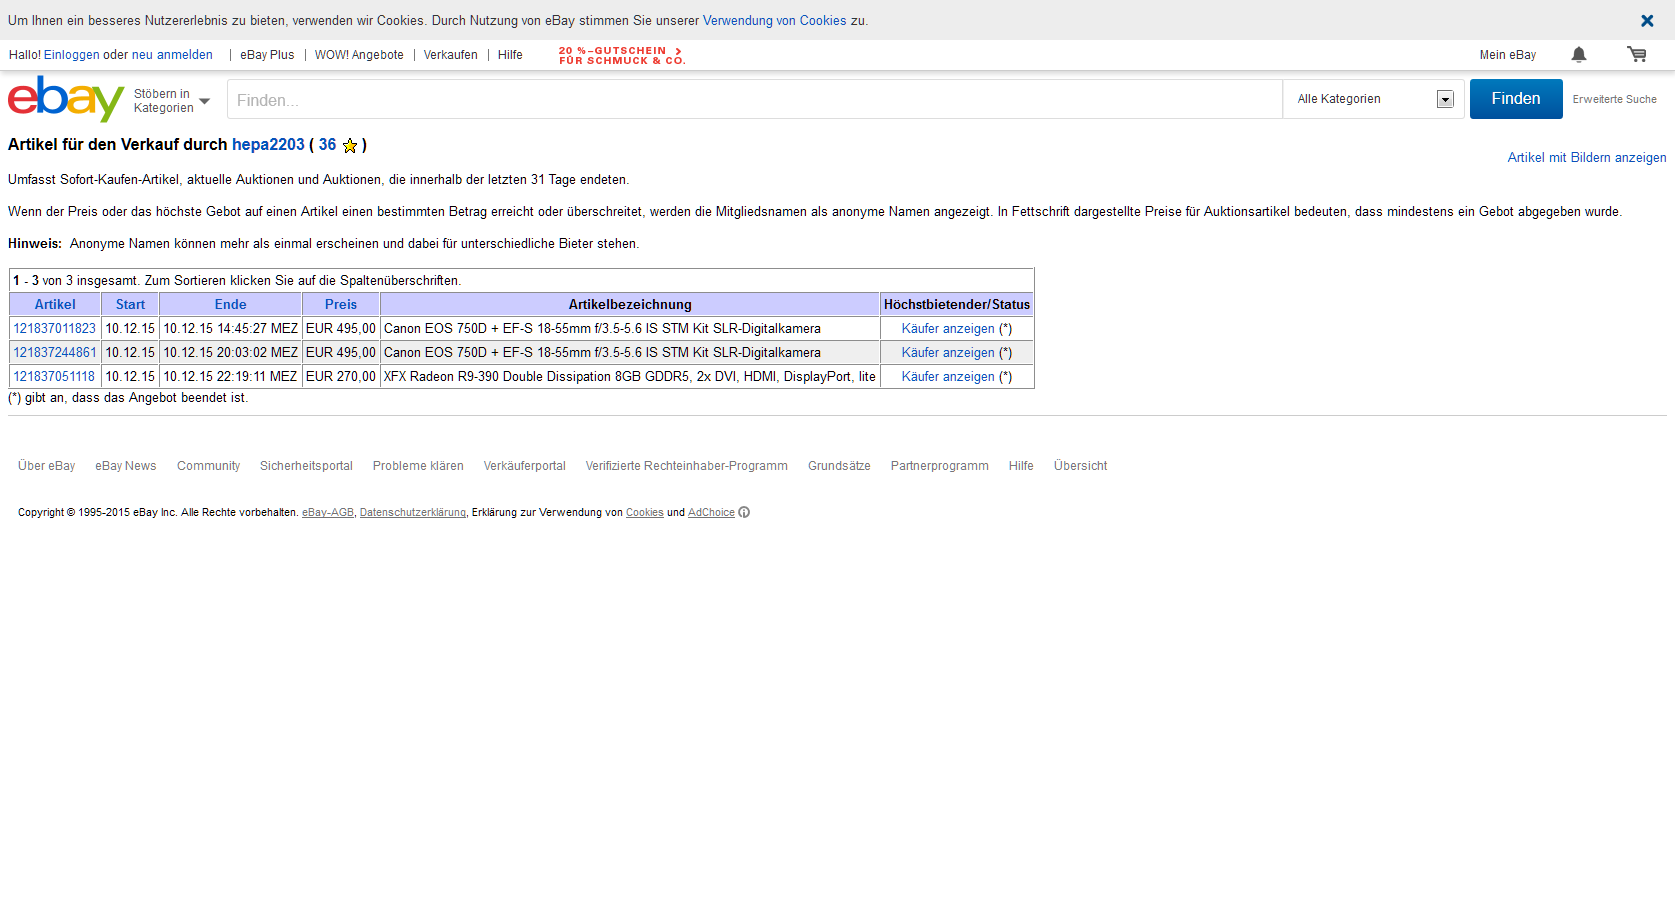Open item number 121837244861
Image resolution: width=1675 pixels, height=904 pixels.
(55, 353)
